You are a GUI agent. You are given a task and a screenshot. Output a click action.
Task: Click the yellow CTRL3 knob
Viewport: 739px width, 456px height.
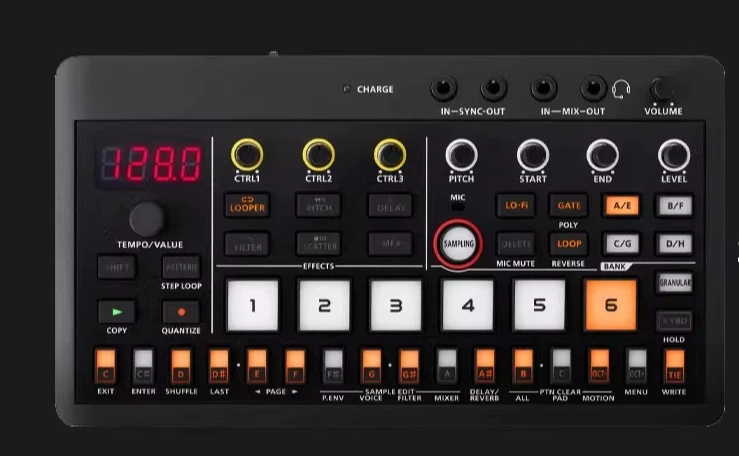pos(390,155)
